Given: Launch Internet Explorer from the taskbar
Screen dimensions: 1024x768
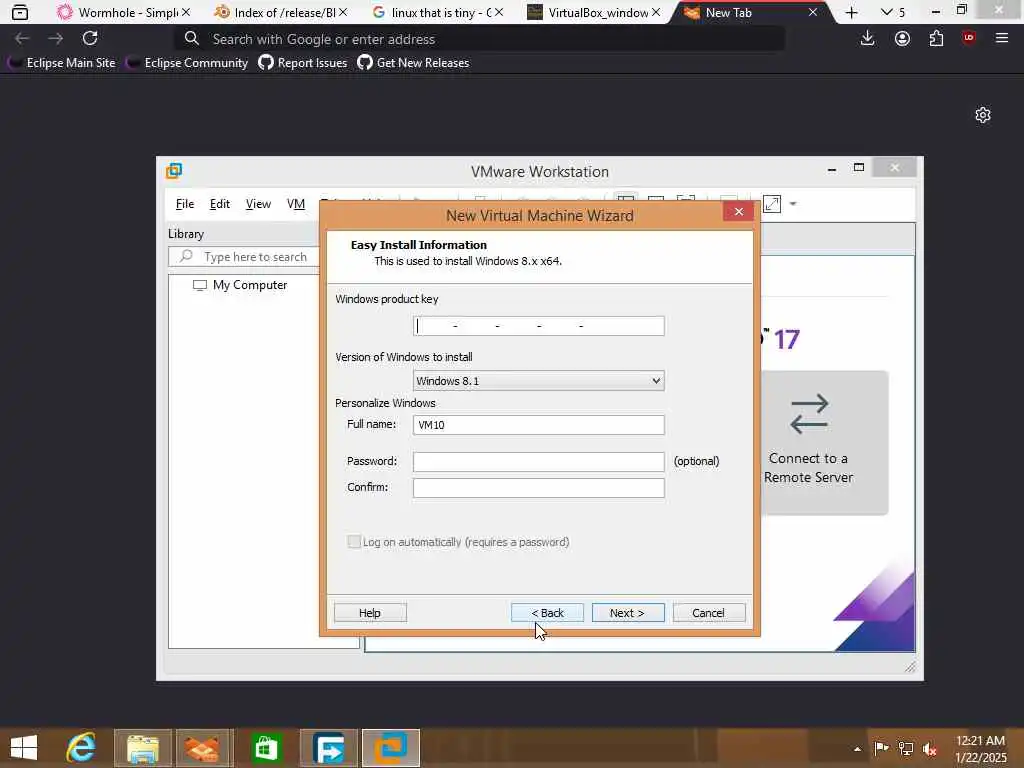Looking at the screenshot, I should pyautogui.click(x=82, y=748).
